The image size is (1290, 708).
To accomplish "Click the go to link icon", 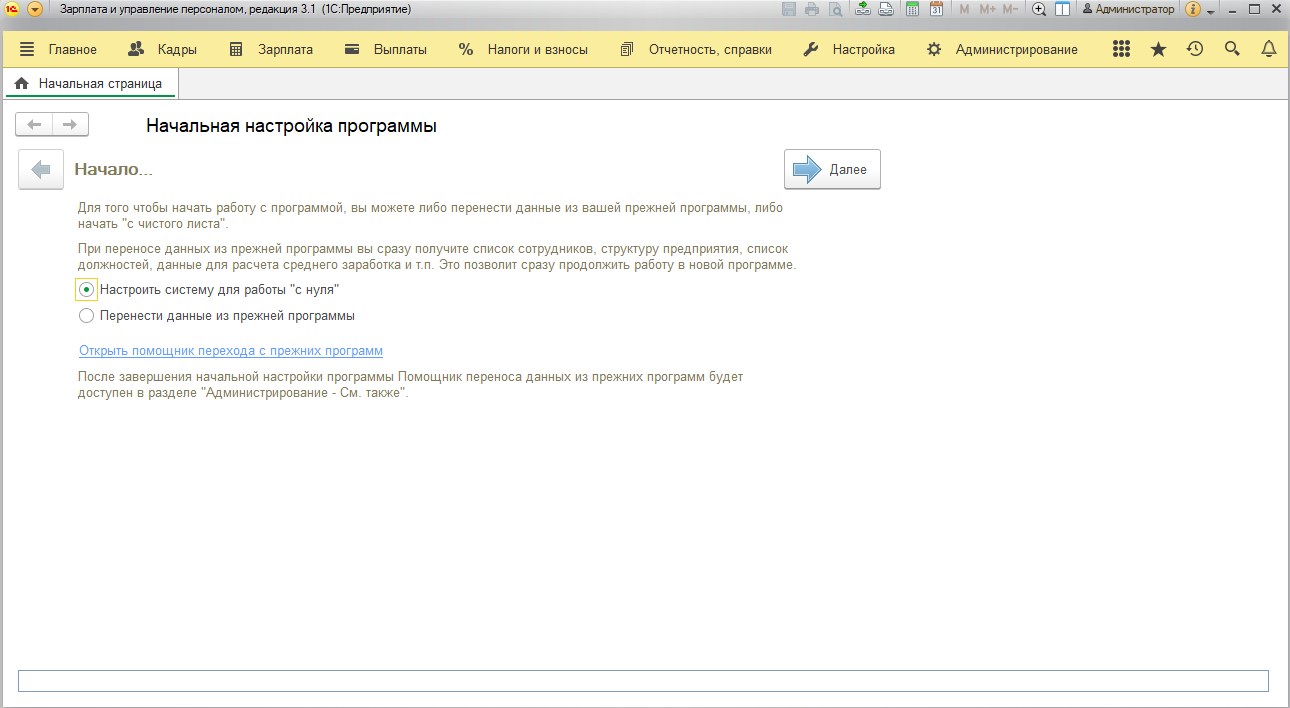I will pyautogui.click(x=885, y=9).
